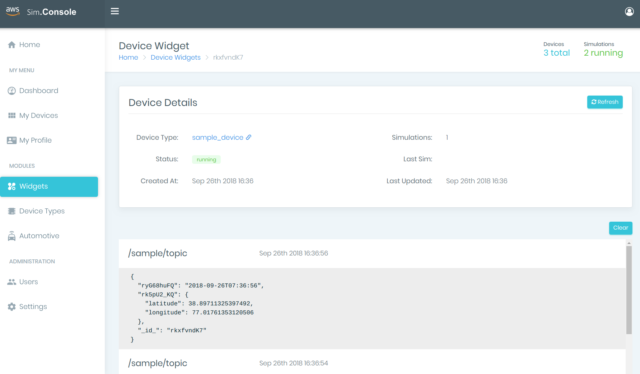Screen dimensions: 640x374
Task: Click the "_id_": "rkxfvndK7" line
Action: coord(172,330)
